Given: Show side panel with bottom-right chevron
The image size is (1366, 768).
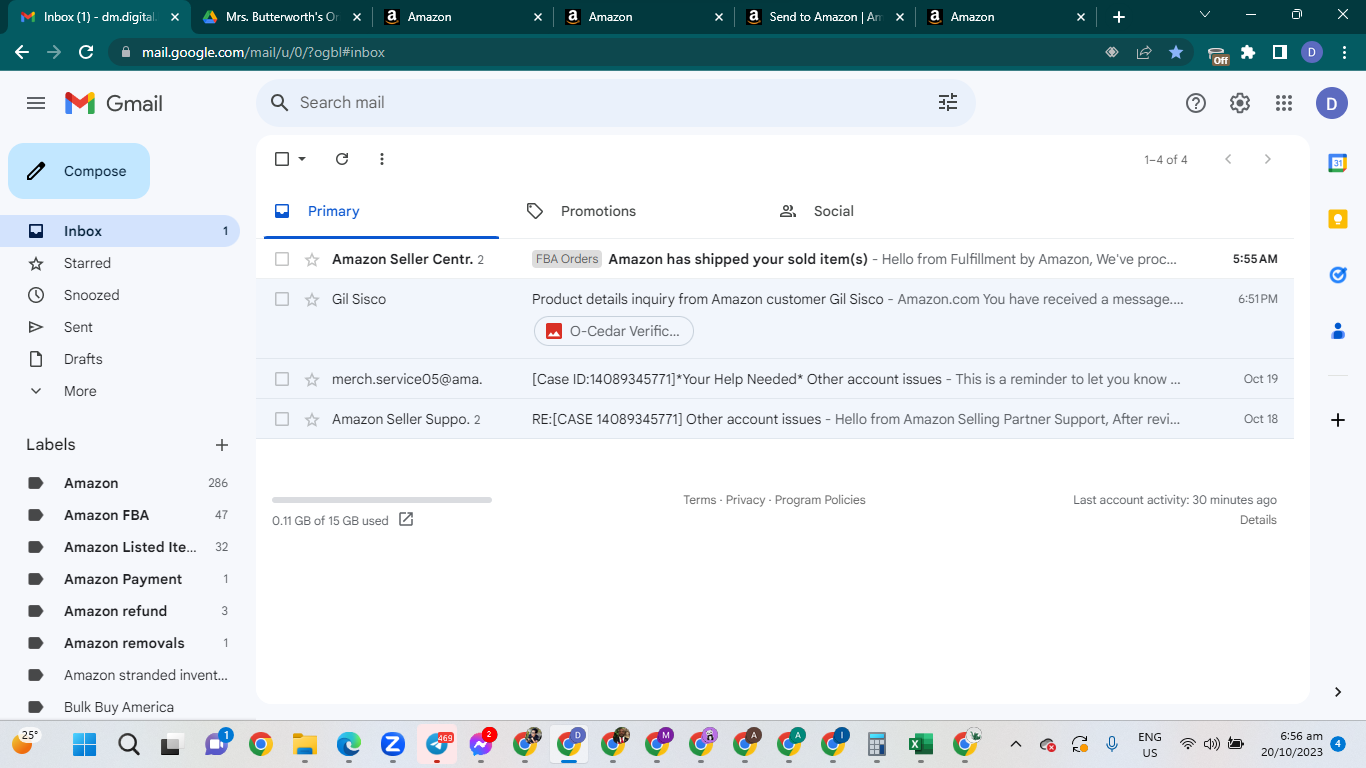Looking at the screenshot, I should click(x=1338, y=692).
